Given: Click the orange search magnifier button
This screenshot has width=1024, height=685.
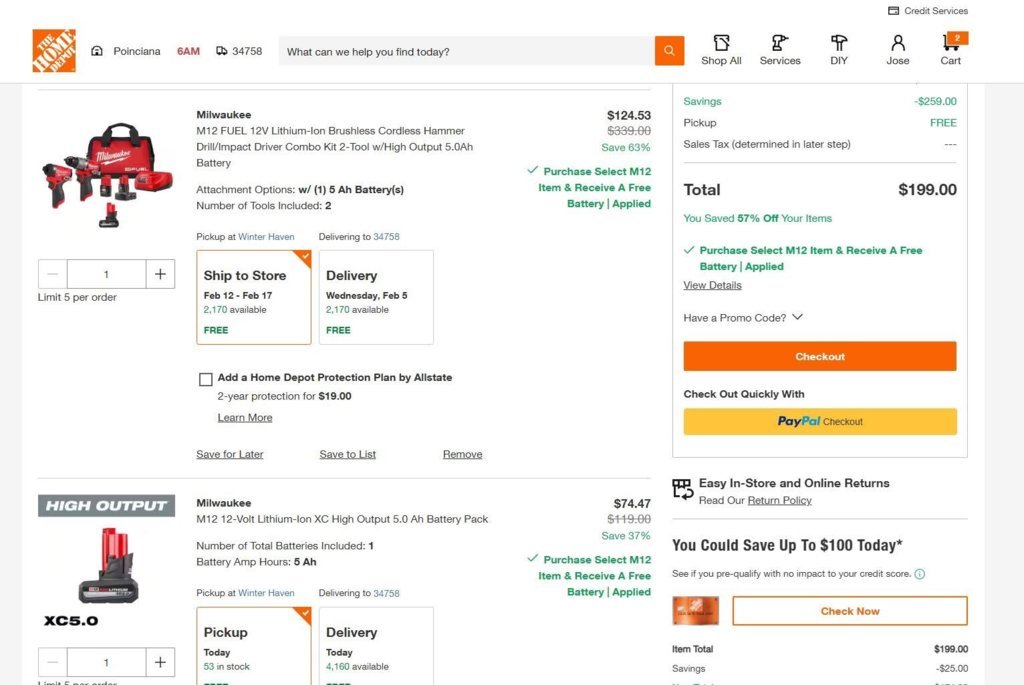Looking at the screenshot, I should pos(669,51).
